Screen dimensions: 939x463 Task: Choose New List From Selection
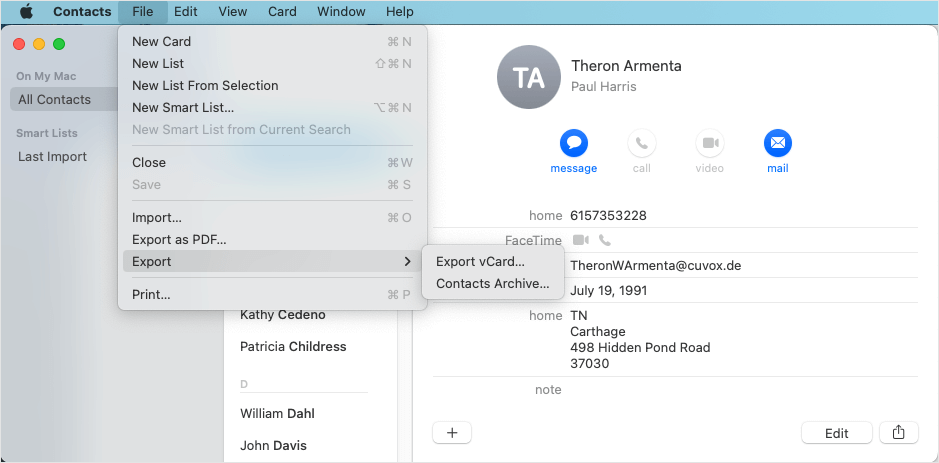tap(272, 86)
